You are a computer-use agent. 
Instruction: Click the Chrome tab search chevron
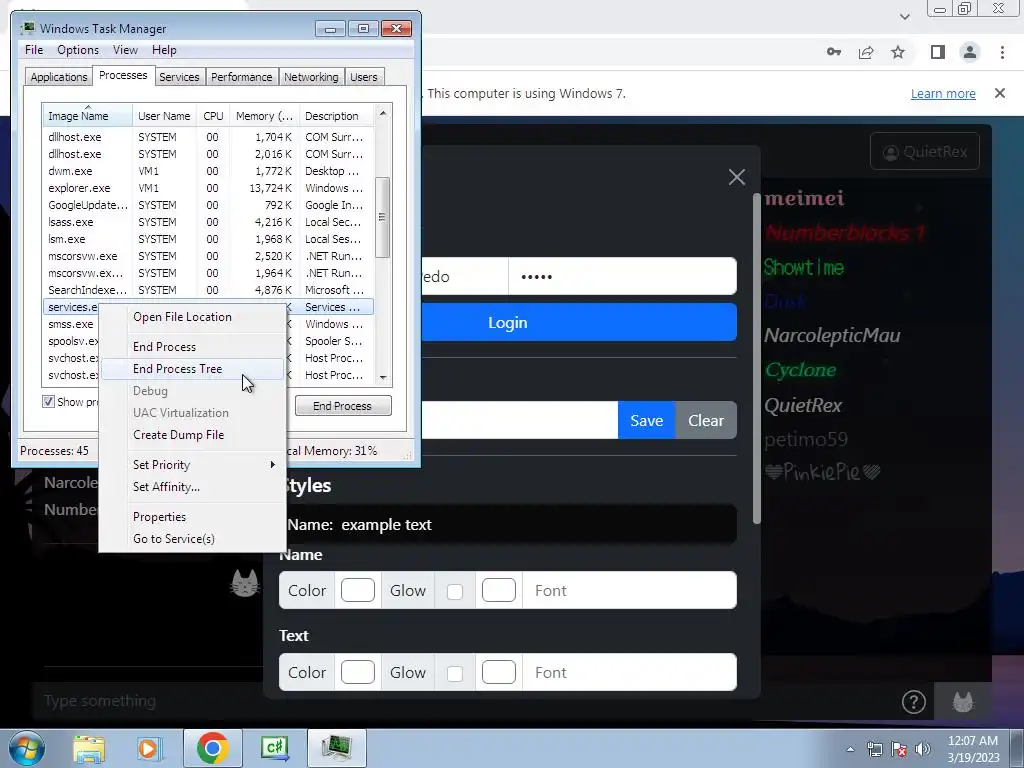tap(904, 16)
